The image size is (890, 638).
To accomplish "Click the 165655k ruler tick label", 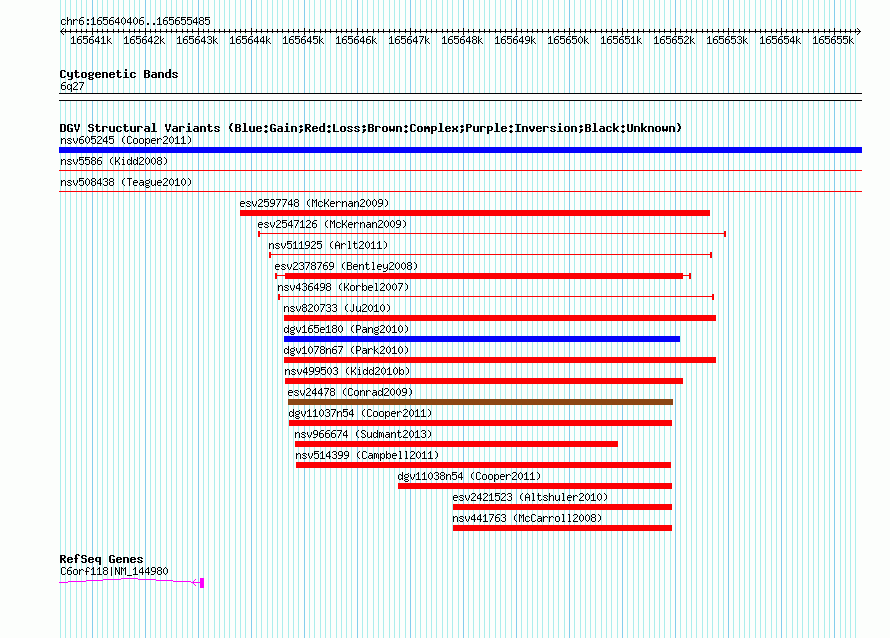I will pos(833,40).
